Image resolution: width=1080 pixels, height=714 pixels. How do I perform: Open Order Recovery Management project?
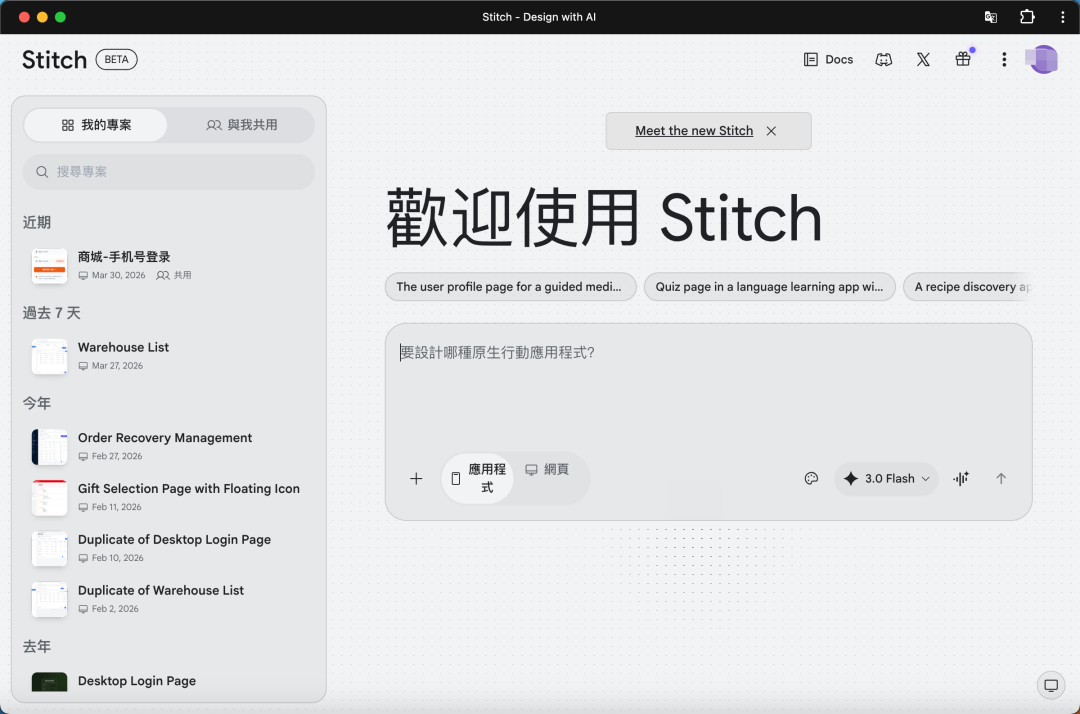click(x=165, y=438)
